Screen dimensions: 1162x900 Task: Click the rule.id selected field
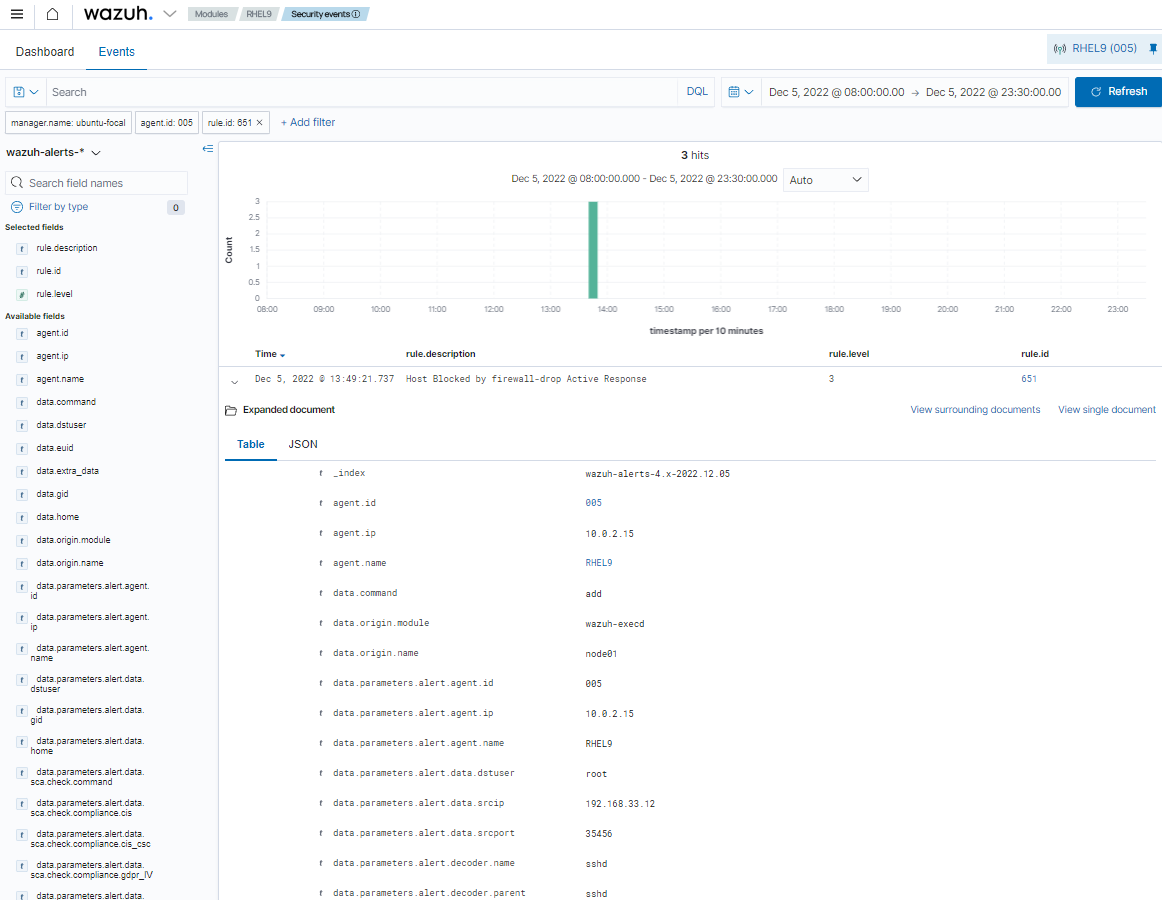coord(49,271)
